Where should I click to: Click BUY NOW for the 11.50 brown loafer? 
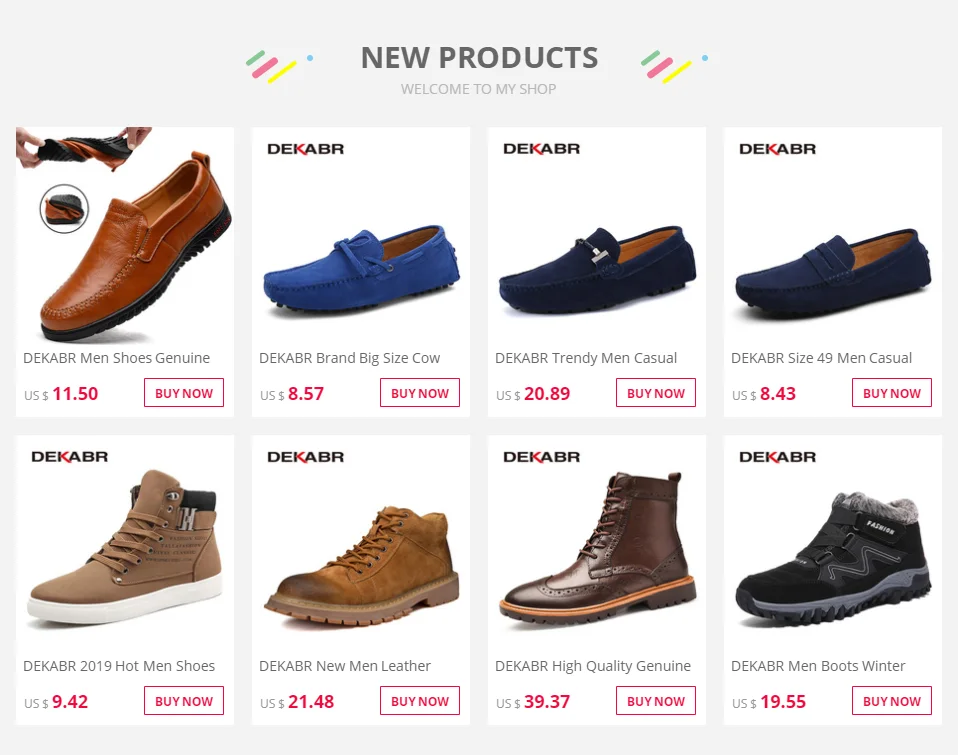[x=184, y=393]
